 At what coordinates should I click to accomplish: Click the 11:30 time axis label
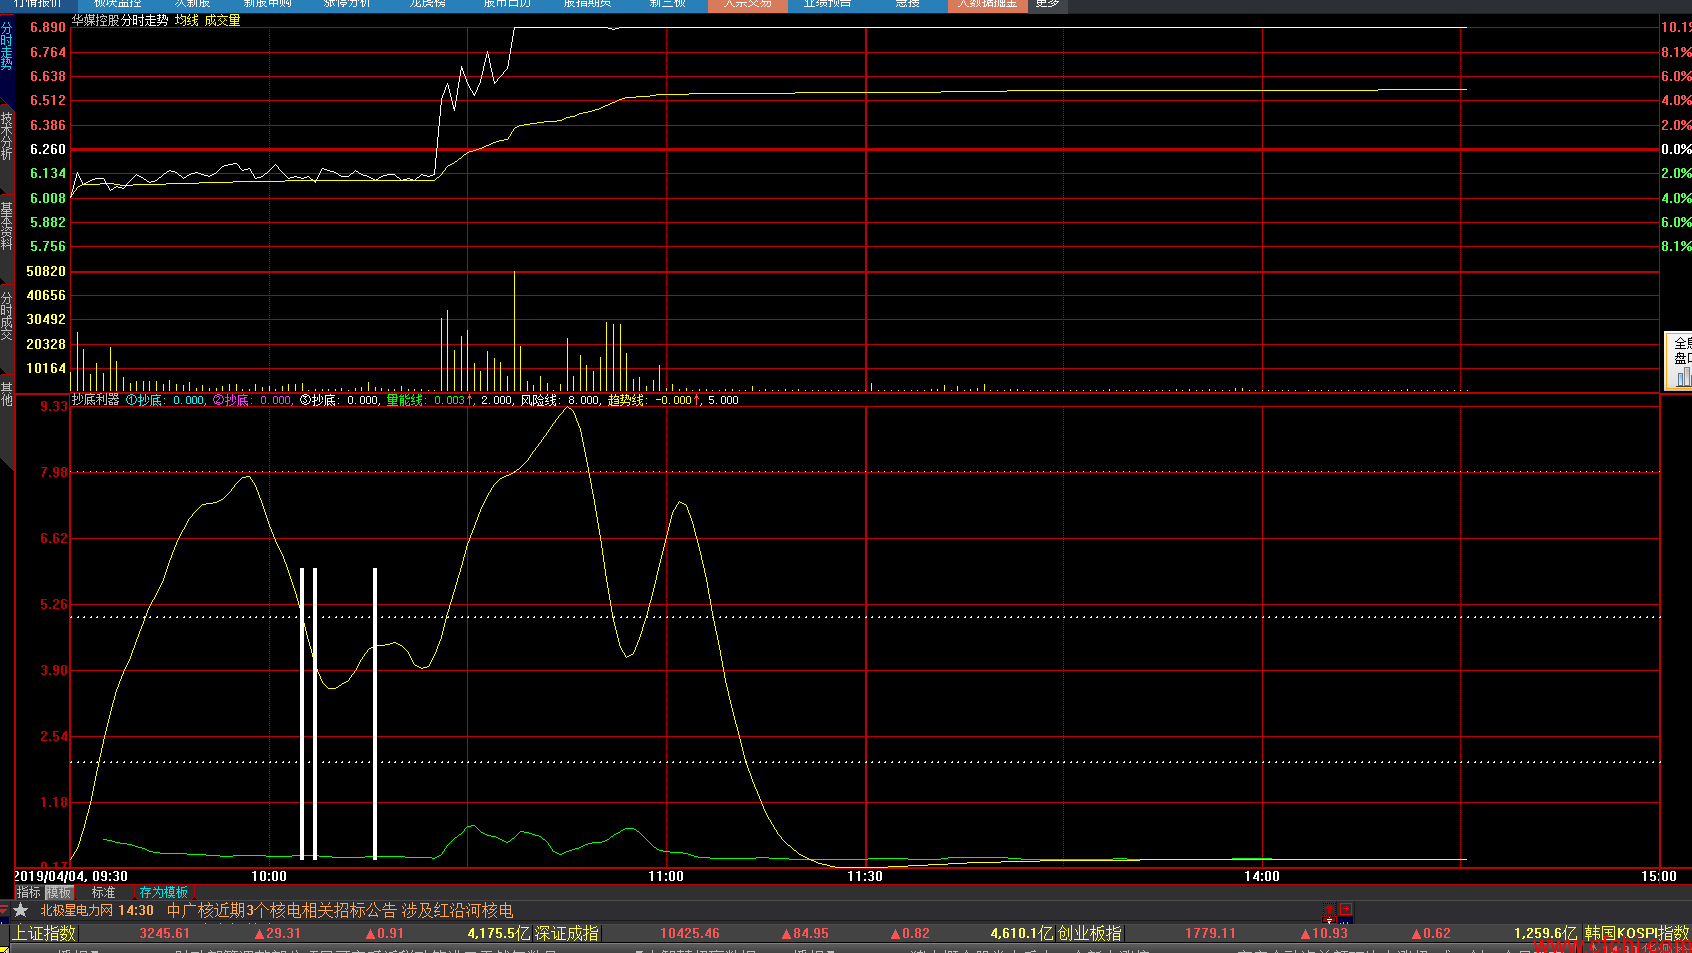coord(865,876)
